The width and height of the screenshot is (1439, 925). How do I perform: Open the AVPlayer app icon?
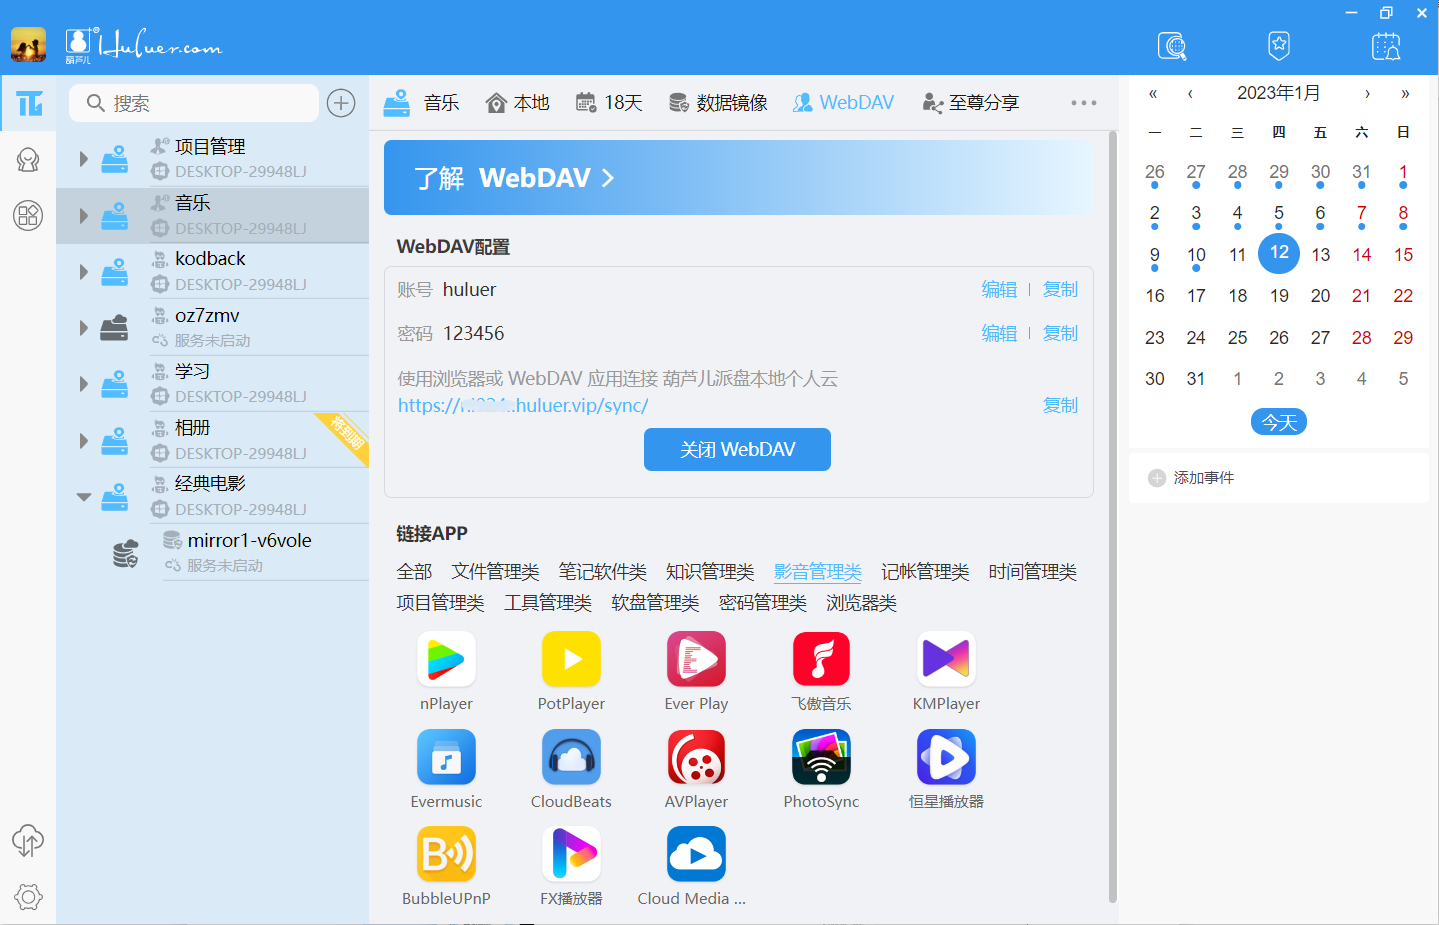click(x=696, y=757)
